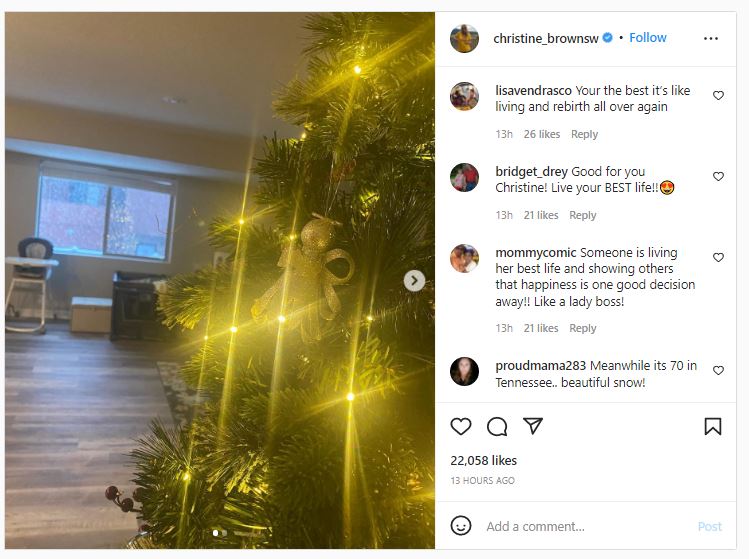Follow christine_brownsw
Viewport: 749px width, 559px height.
[x=647, y=38]
